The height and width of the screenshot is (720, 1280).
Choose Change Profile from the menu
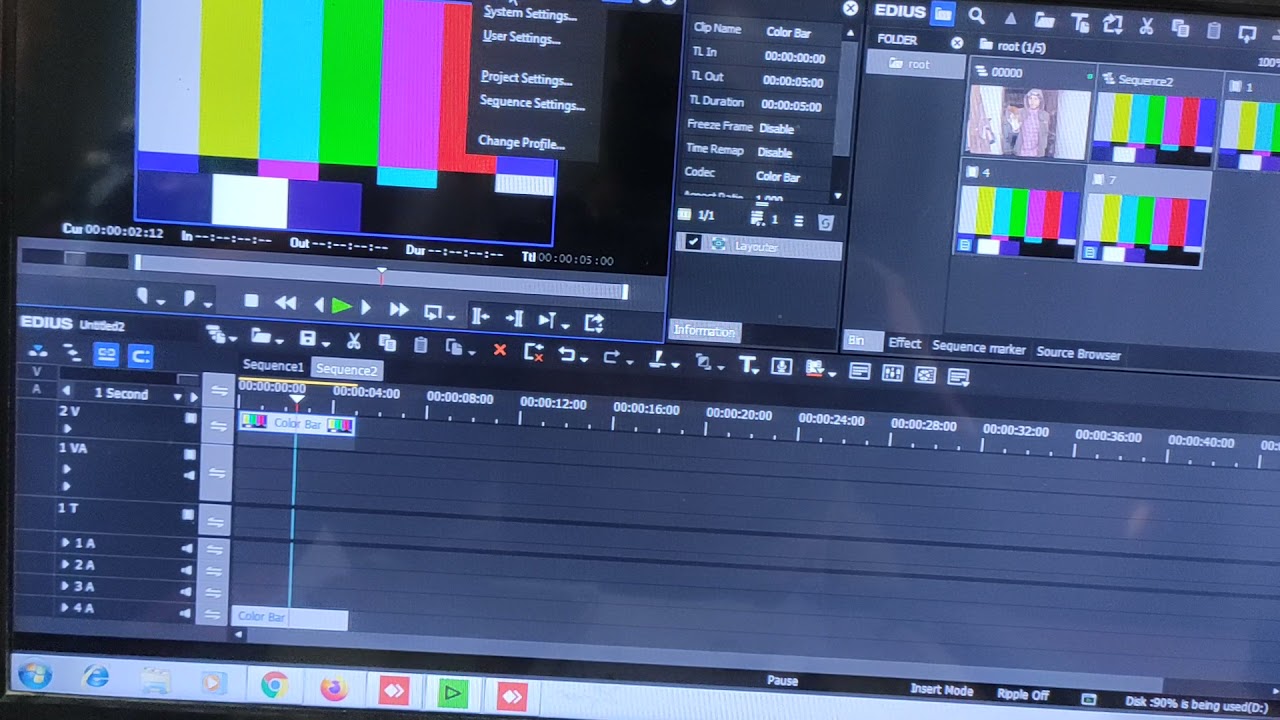[521, 142]
